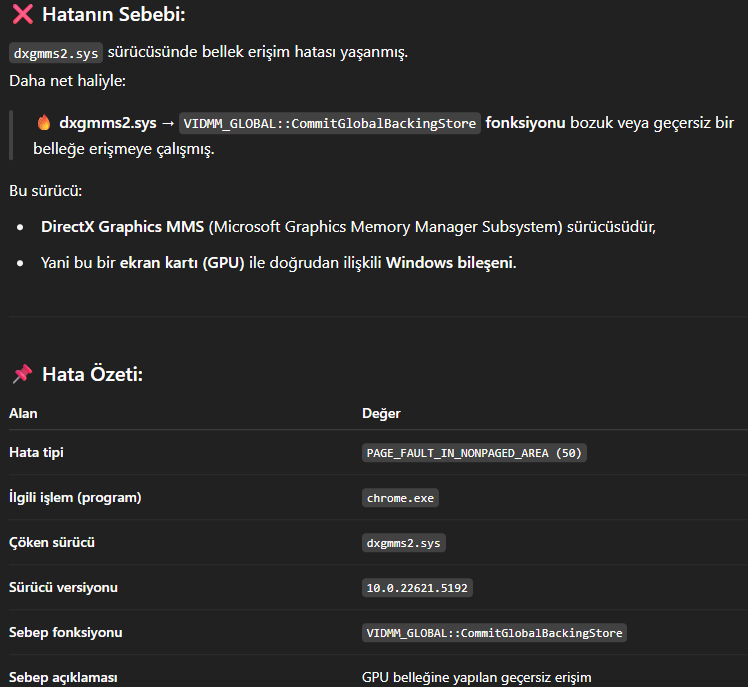Click the Alan column header

[23, 413]
